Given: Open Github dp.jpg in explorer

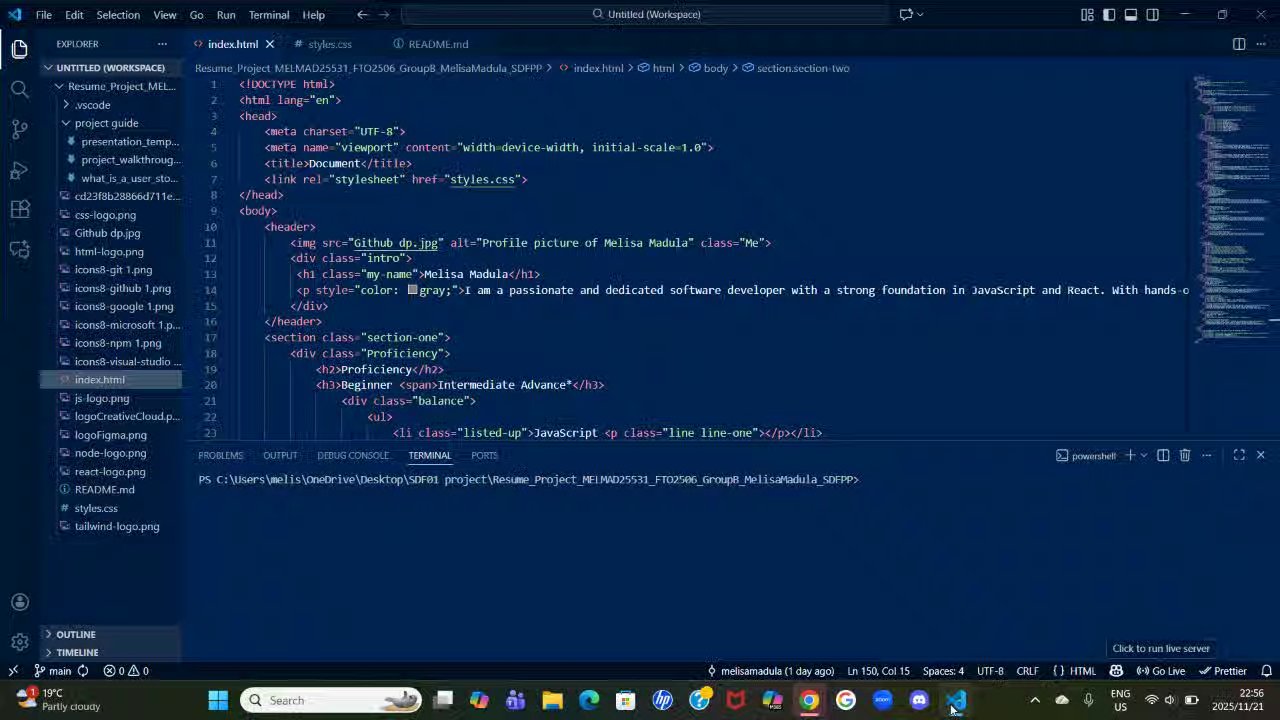Looking at the screenshot, I should [x=107, y=233].
